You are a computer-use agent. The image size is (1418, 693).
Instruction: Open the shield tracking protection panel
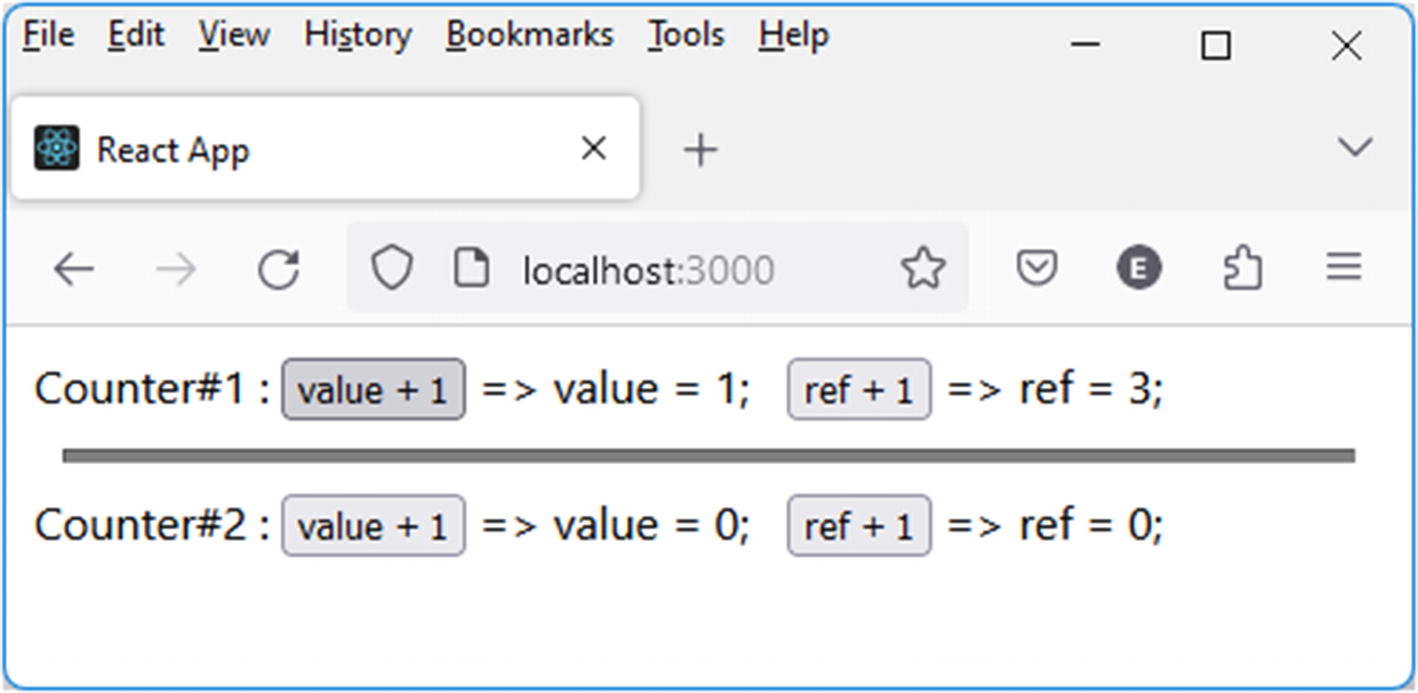tap(391, 269)
